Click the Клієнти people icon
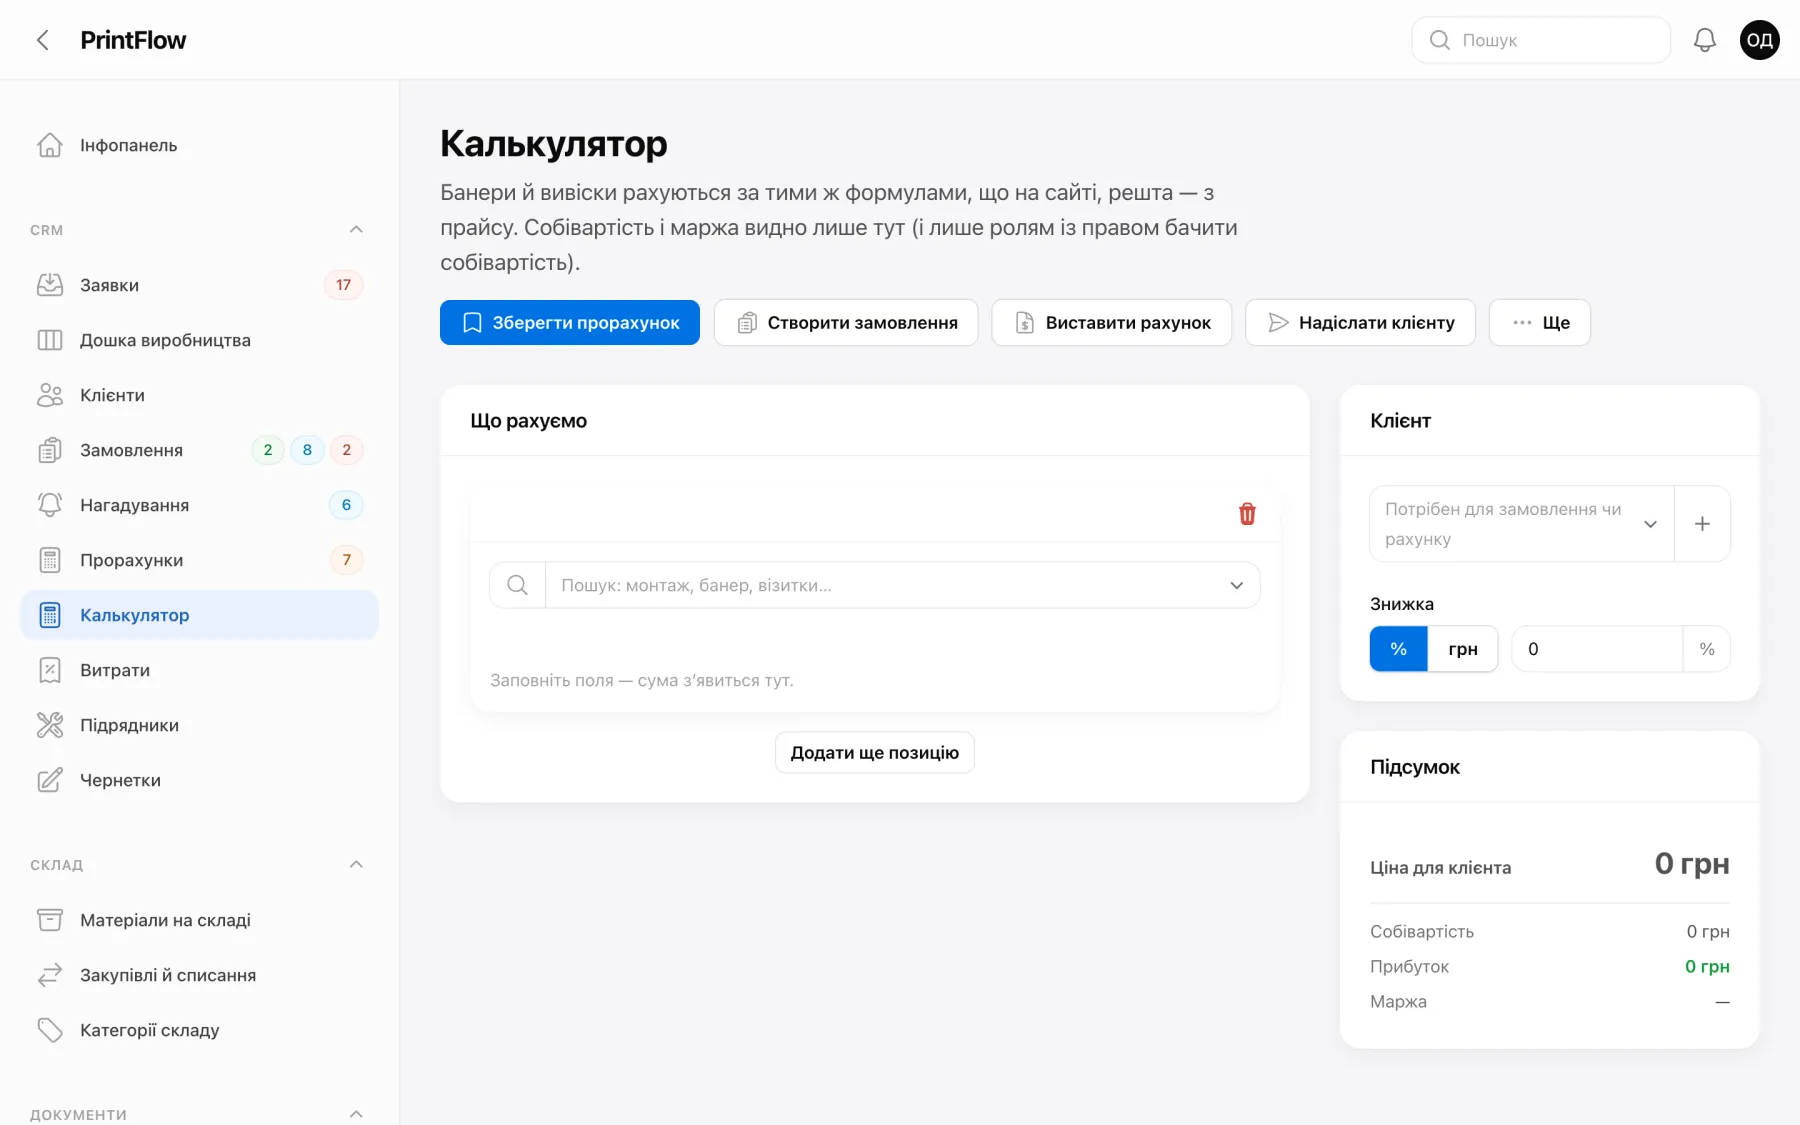1800x1125 pixels. click(50, 395)
